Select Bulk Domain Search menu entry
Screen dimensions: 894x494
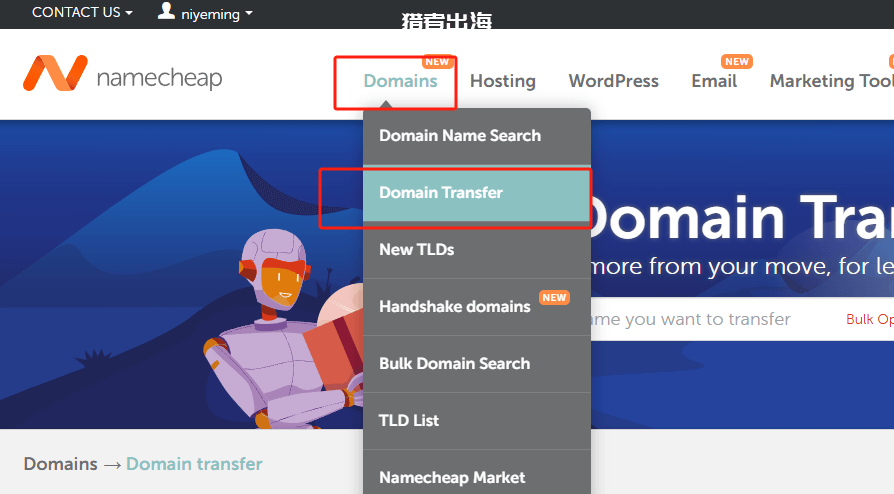pyautogui.click(x=477, y=364)
